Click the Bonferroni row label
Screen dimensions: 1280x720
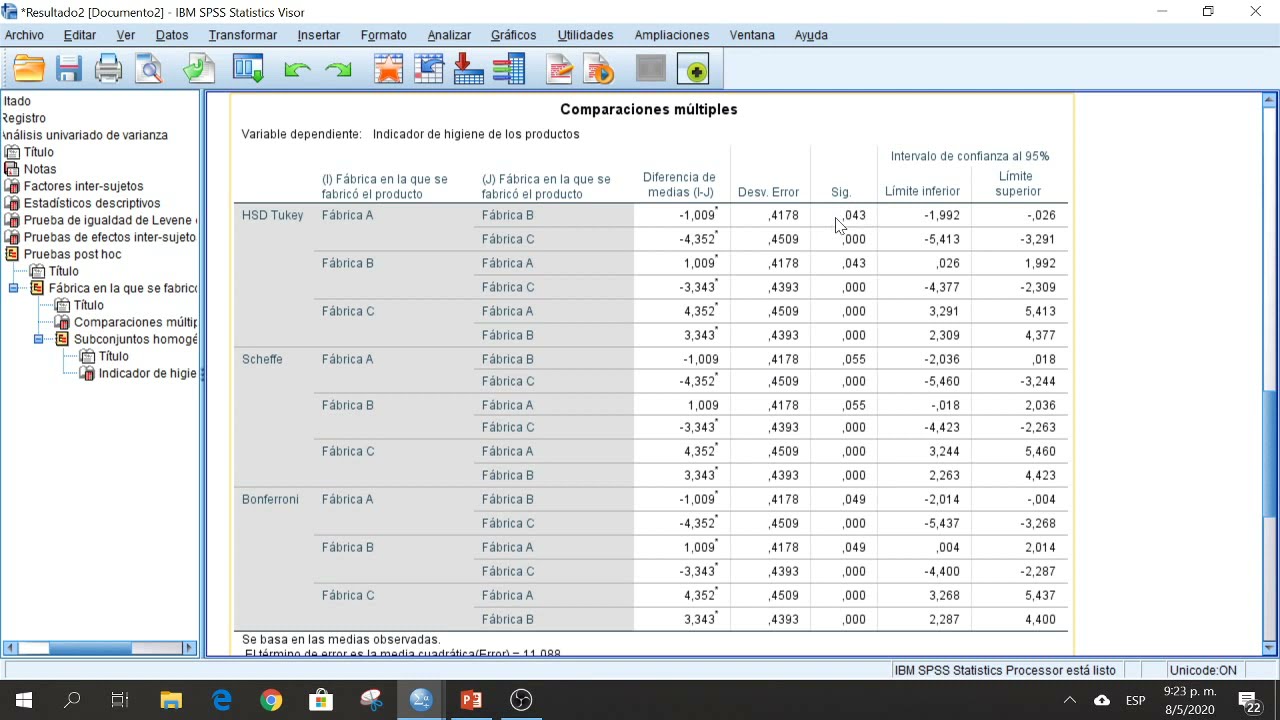click(270, 499)
